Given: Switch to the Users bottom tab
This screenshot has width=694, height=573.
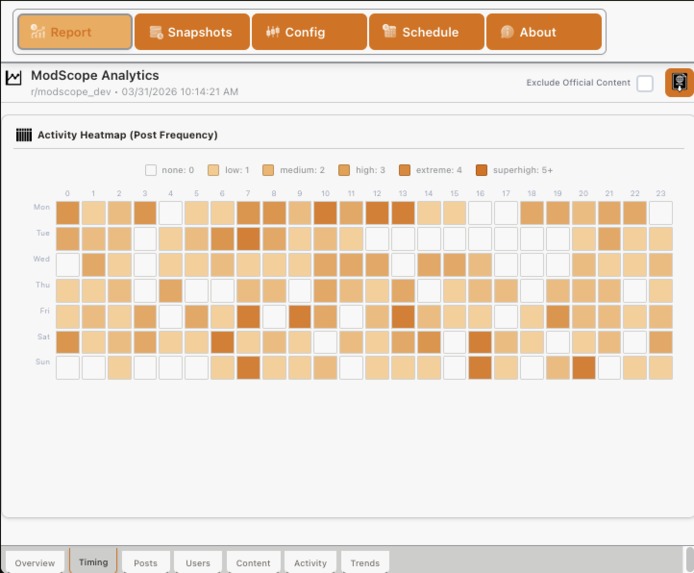Looking at the screenshot, I should click(198, 563).
